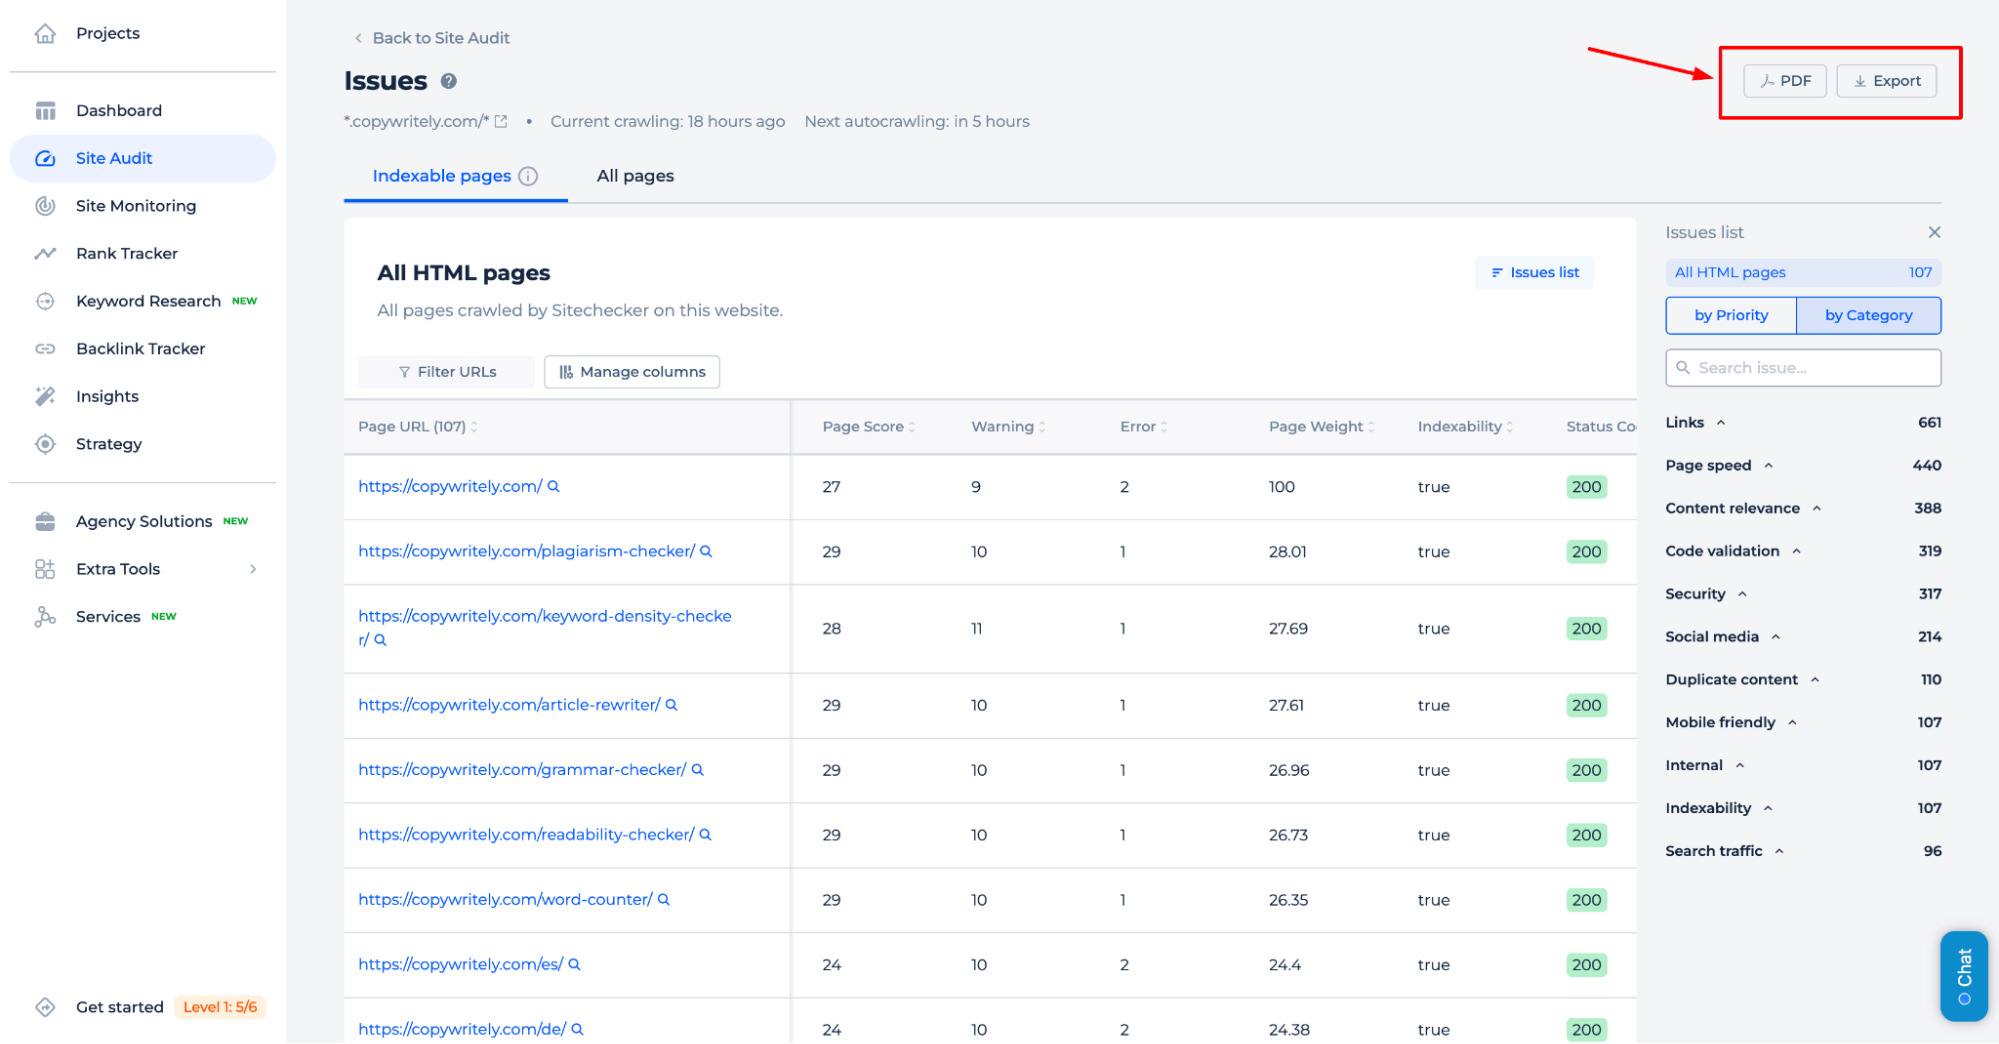Sort by Error column header
1999x1044 pixels.
(1143, 427)
